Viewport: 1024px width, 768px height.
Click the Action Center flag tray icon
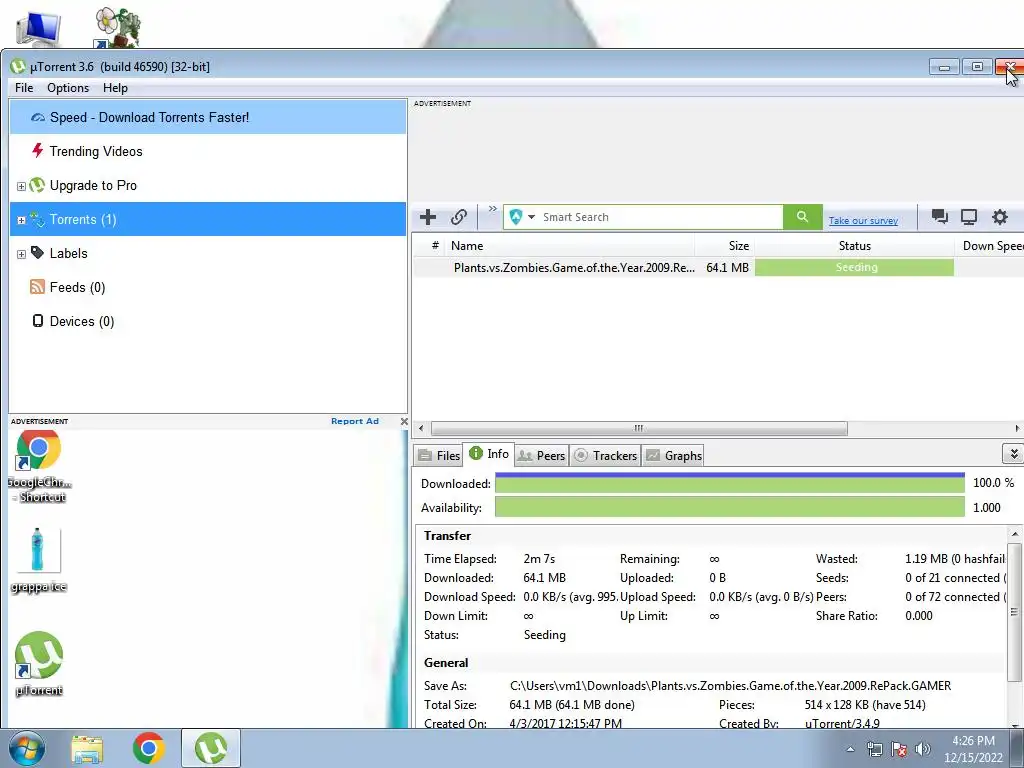click(x=899, y=749)
